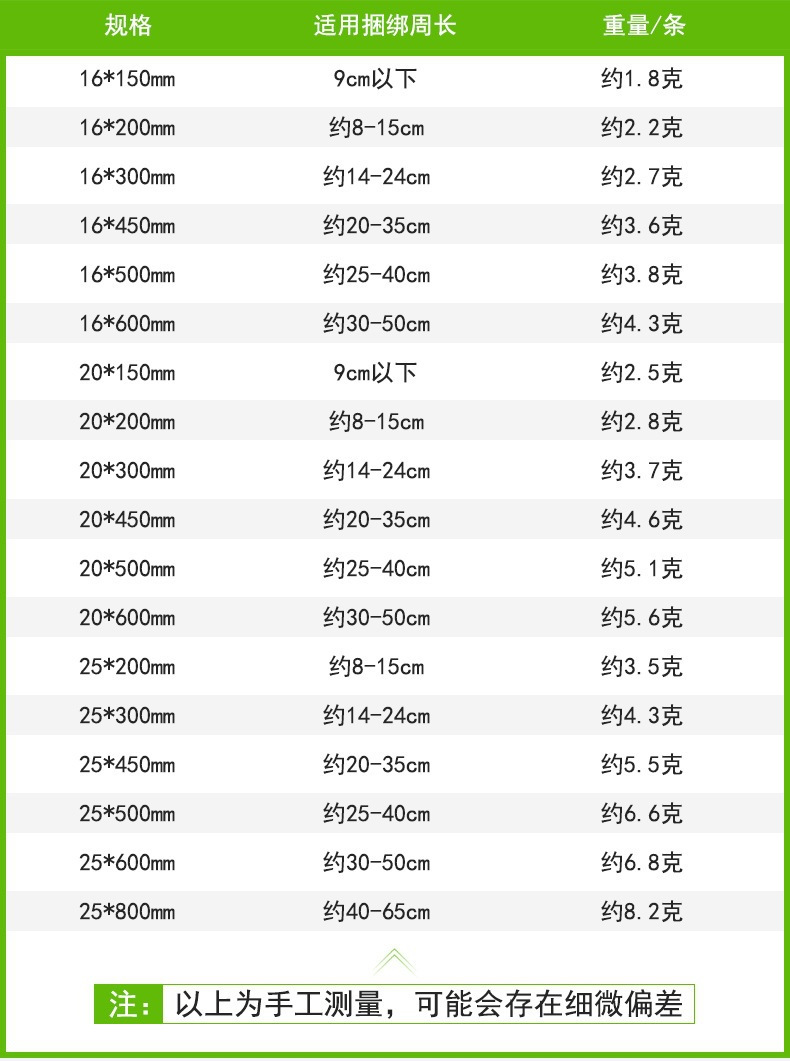Select the 约5.1克 weight cell
The image size is (790, 1061).
point(641,569)
